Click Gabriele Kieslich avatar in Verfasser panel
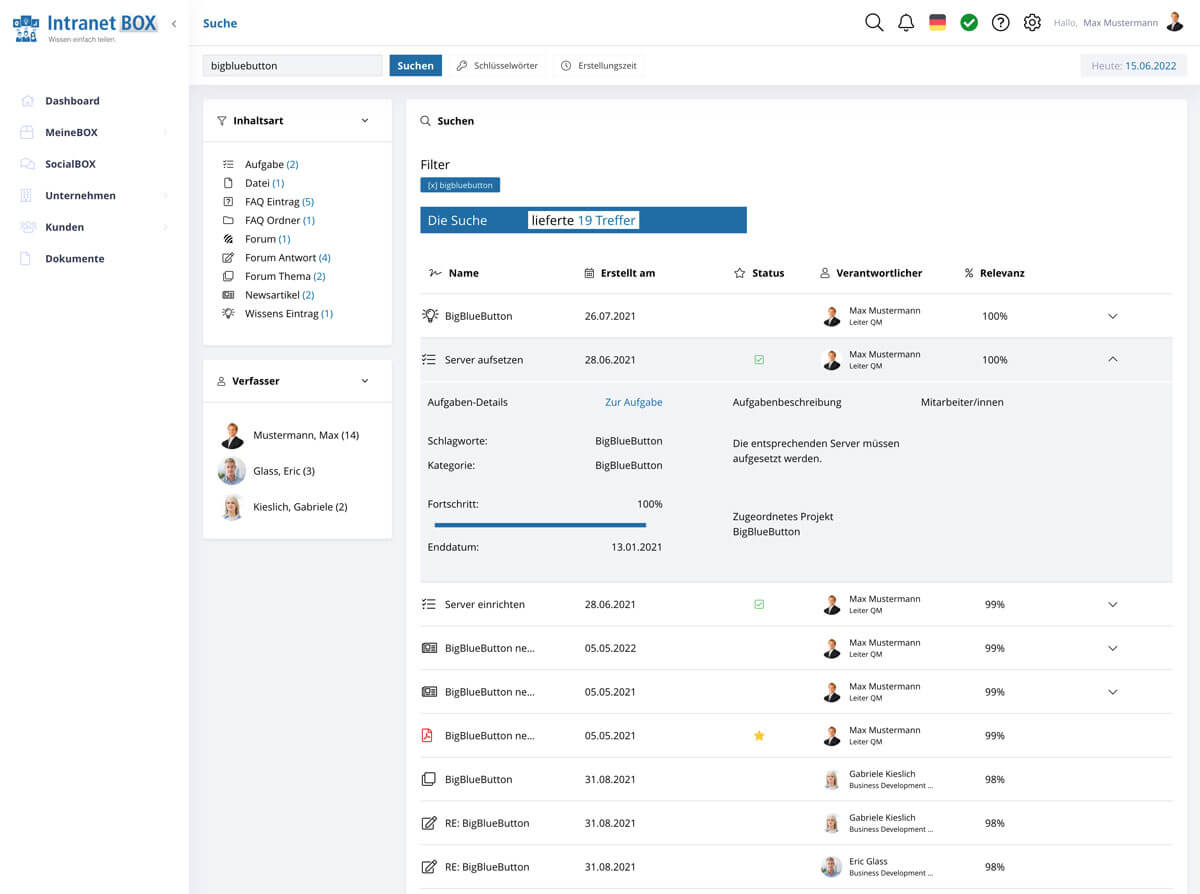Viewport: 1200px width, 894px height. pos(232,507)
